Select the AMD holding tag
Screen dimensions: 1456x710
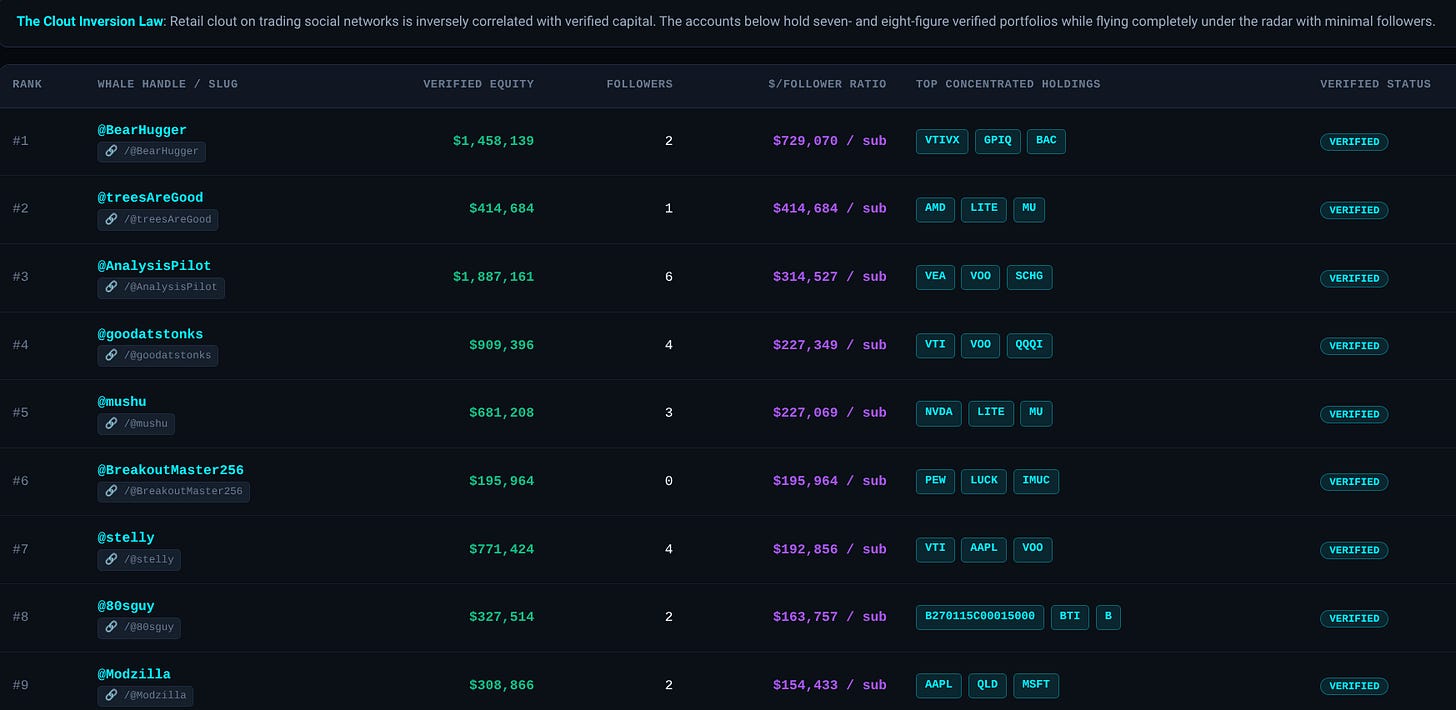pos(935,209)
